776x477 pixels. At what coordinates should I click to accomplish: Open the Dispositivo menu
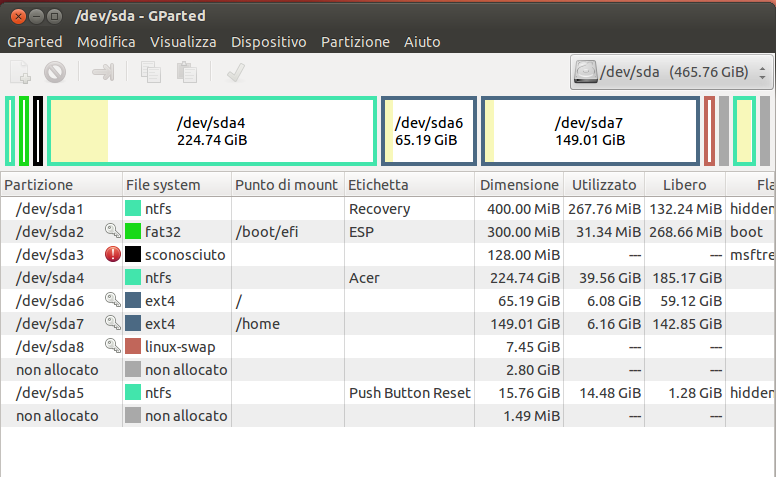point(268,42)
